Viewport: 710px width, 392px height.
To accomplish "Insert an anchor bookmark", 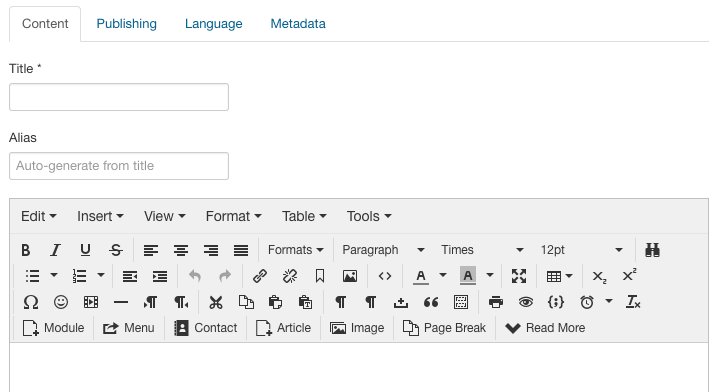I will [320, 276].
